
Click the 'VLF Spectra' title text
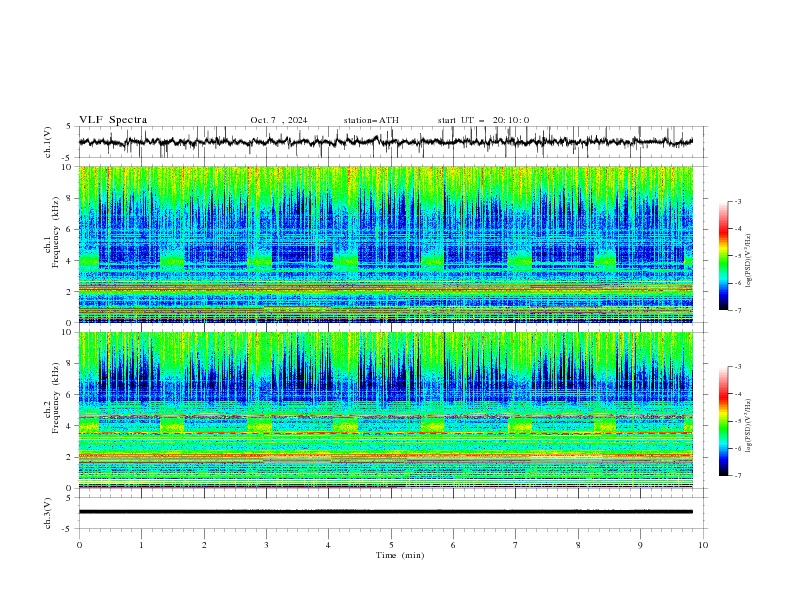113,120
